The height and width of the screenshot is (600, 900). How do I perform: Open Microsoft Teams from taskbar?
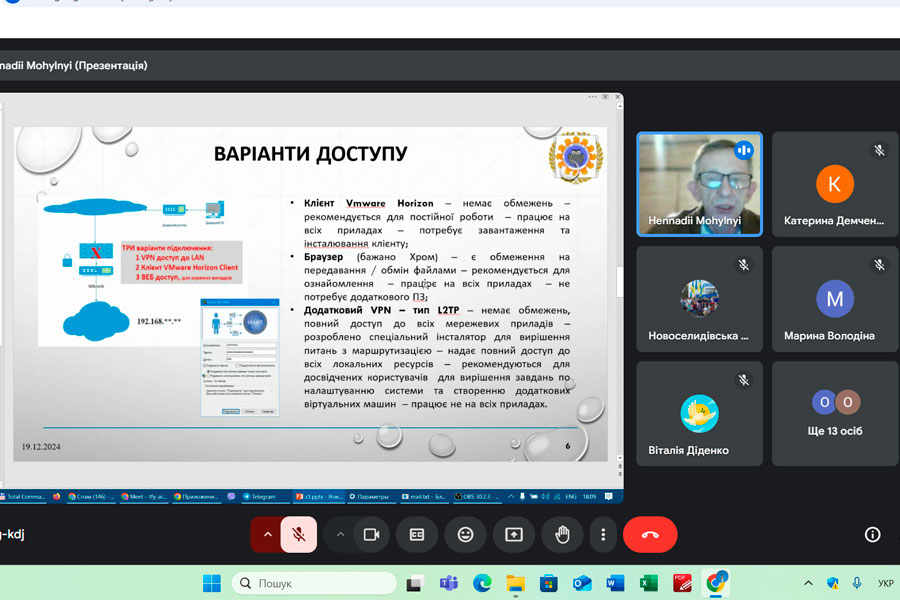click(448, 583)
